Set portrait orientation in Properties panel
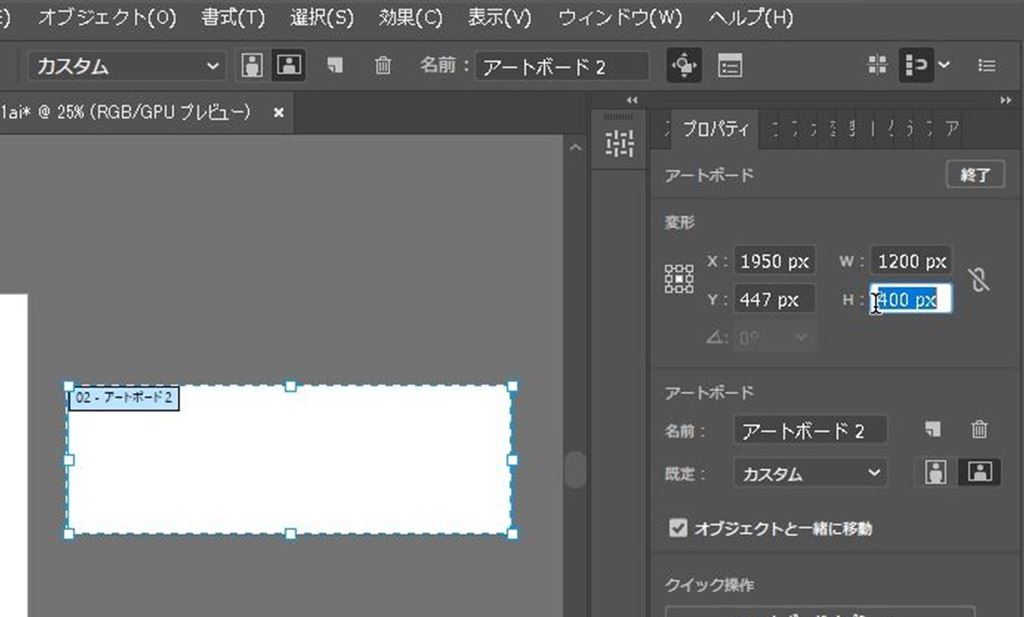 (x=935, y=473)
